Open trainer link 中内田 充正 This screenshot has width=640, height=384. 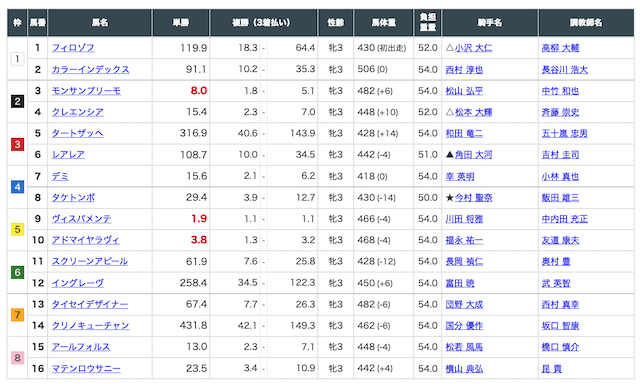click(x=565, y=219)
